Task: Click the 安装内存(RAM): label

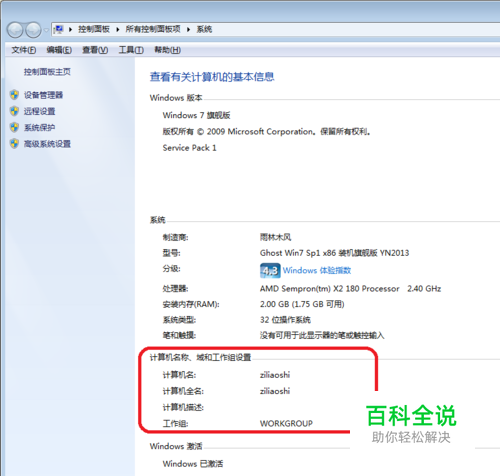Action: (x=191, y=304)
